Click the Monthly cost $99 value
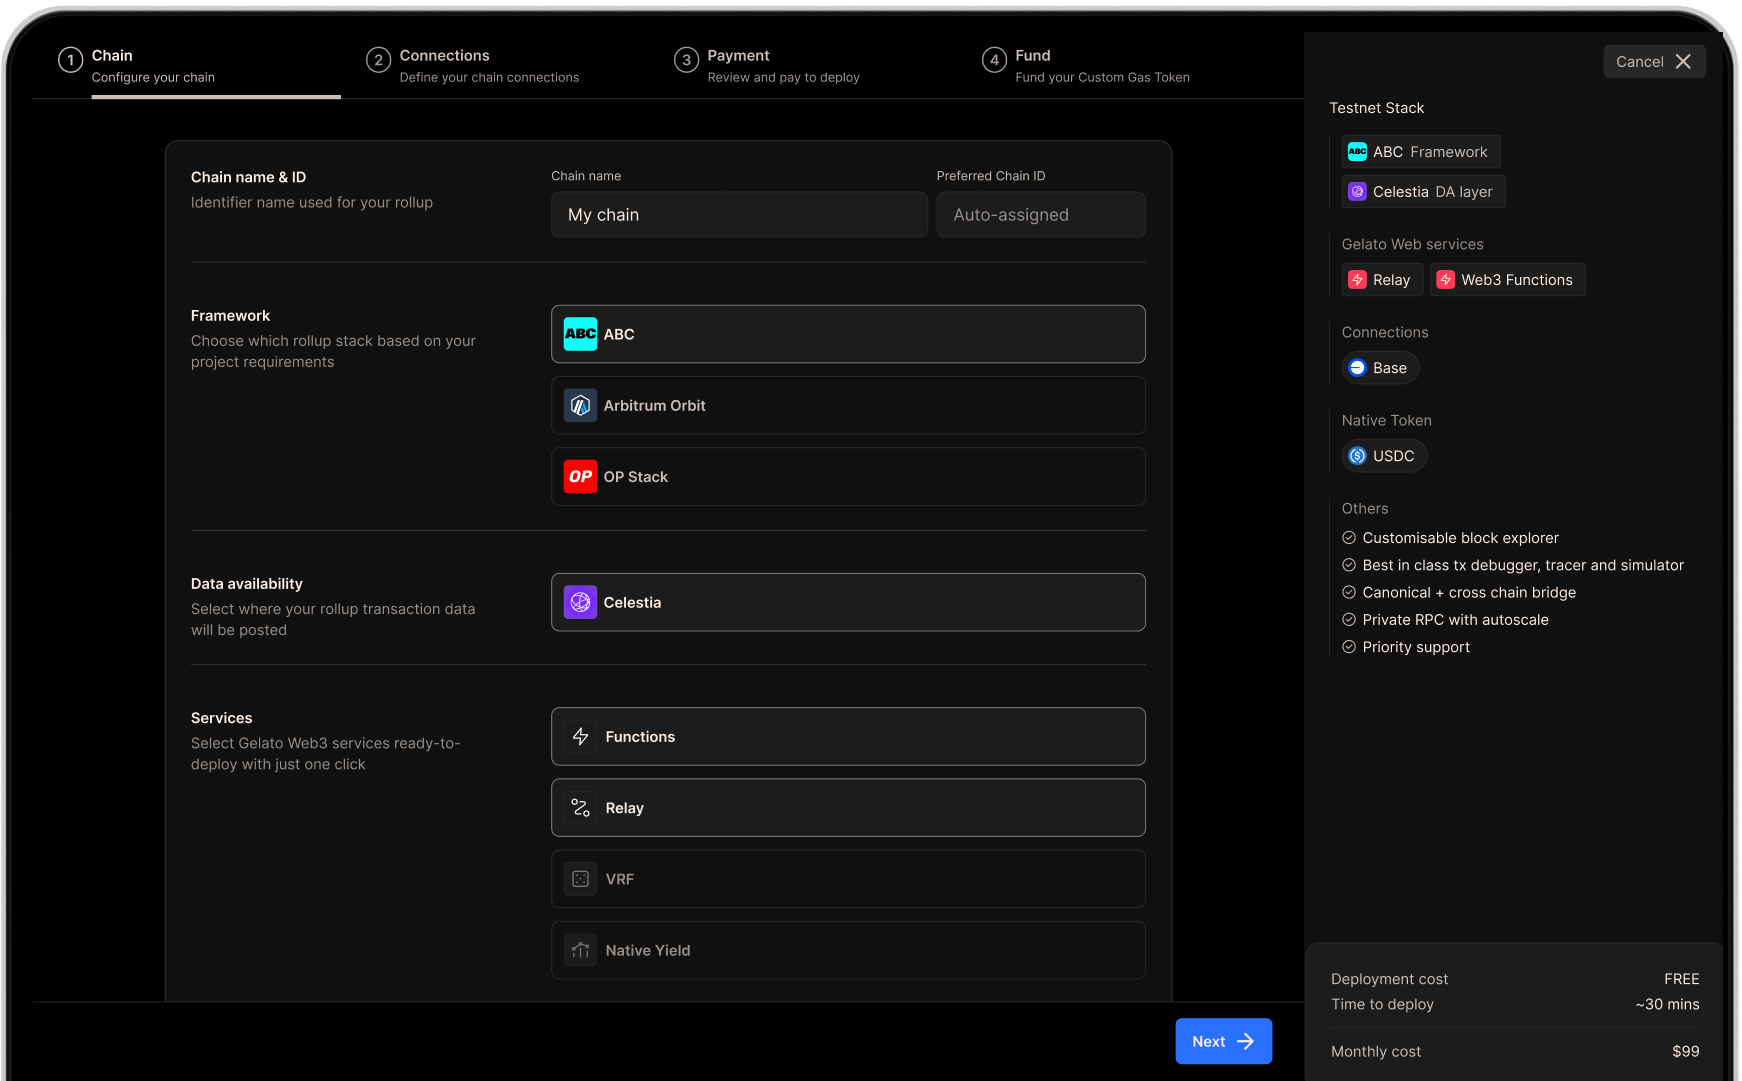Viewport: 1742px width, 1081px height. tap(1685, 1051)
